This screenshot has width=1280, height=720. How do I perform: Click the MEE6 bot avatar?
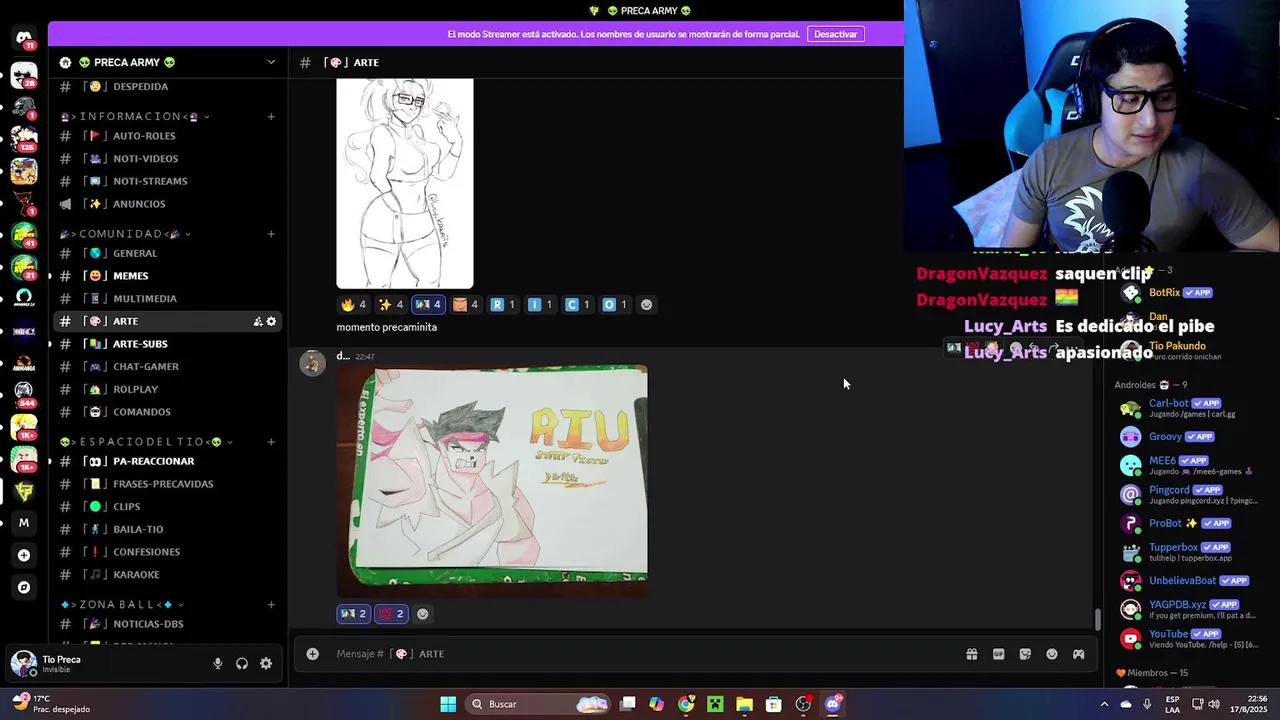point(1130,465)
